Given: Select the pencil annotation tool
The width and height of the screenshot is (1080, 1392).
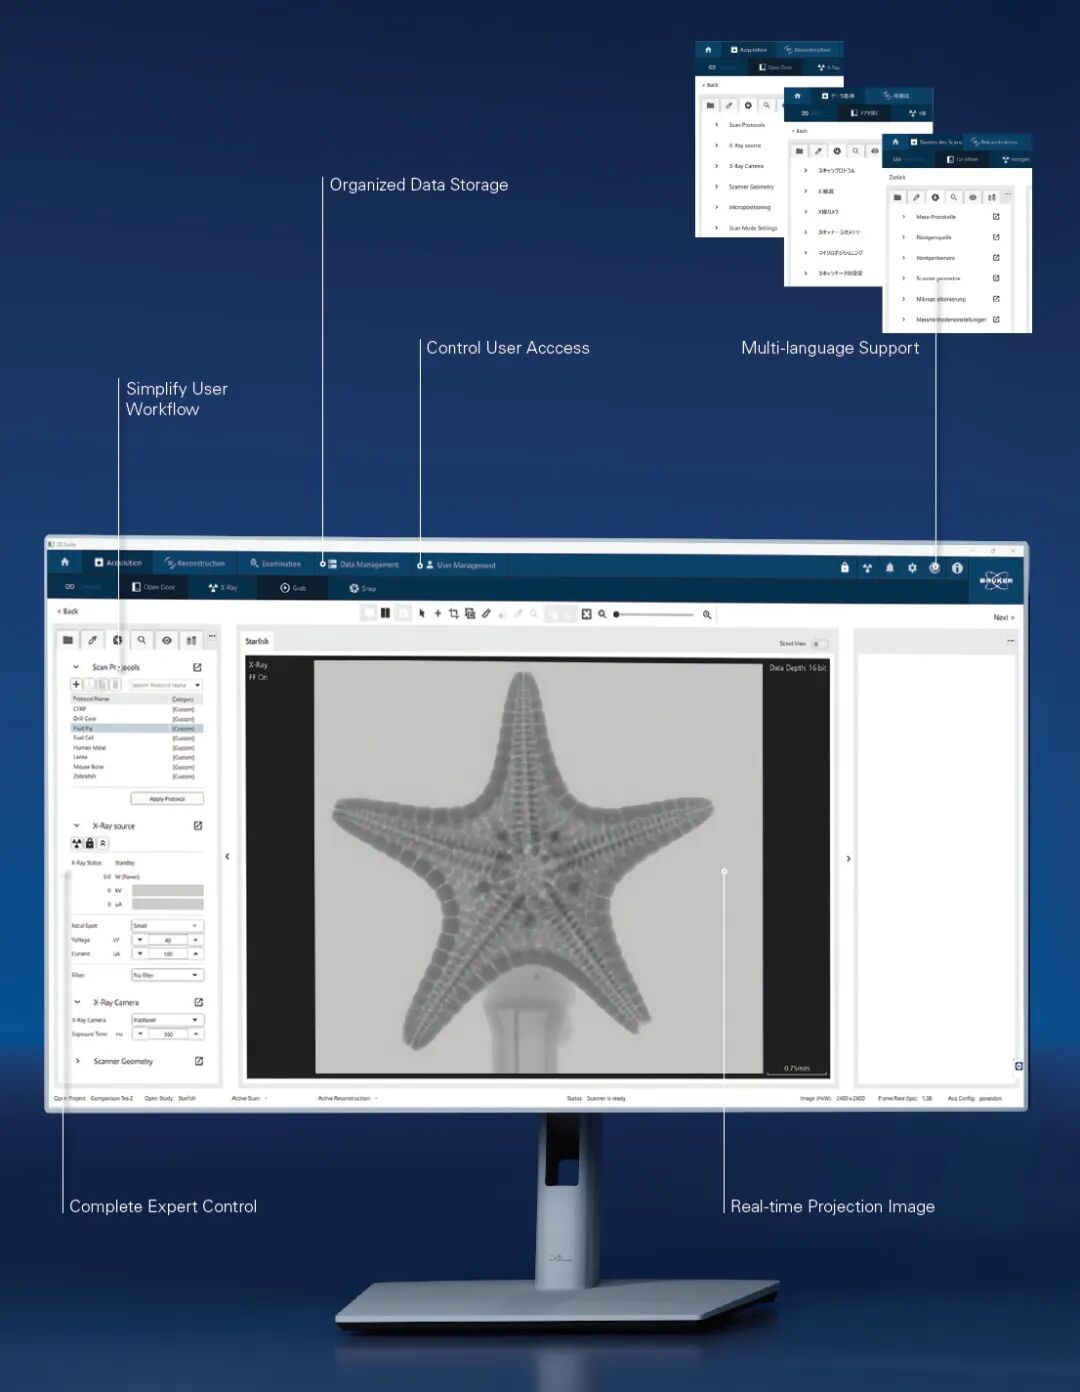Looking at the screenshot, I should 486,613.
